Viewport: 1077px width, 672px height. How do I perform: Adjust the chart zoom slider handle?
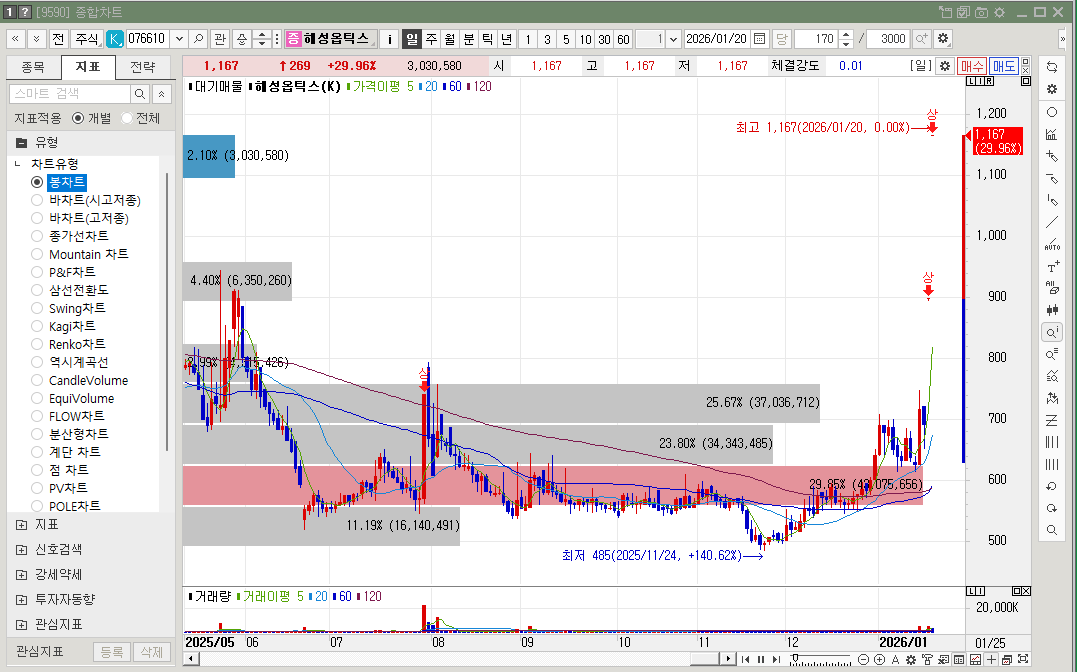pos(795,658)
